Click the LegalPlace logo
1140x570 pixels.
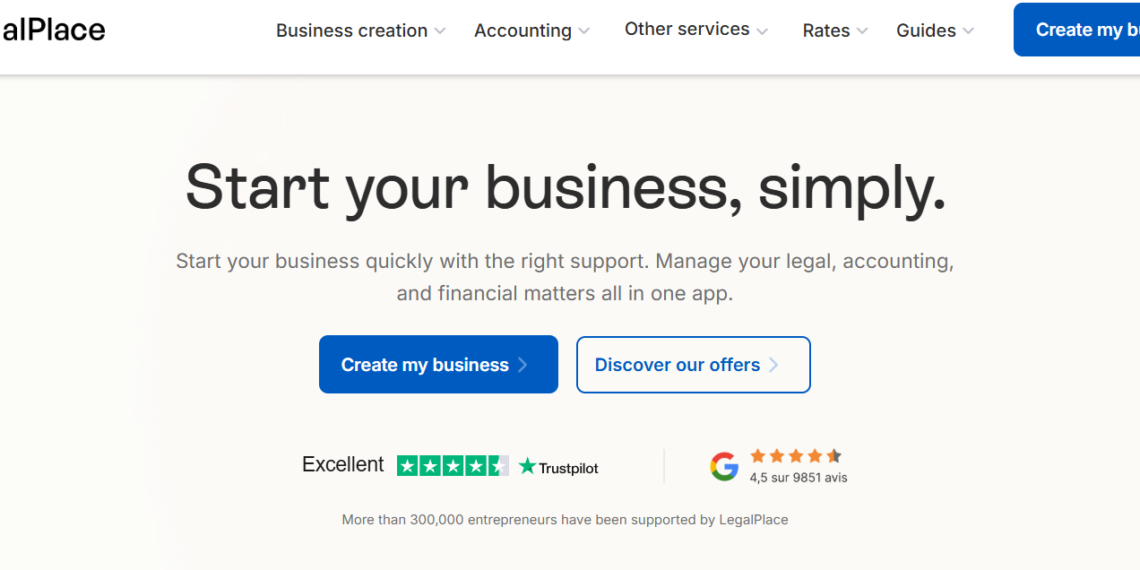pyautogui.click(x=52, y=30)
